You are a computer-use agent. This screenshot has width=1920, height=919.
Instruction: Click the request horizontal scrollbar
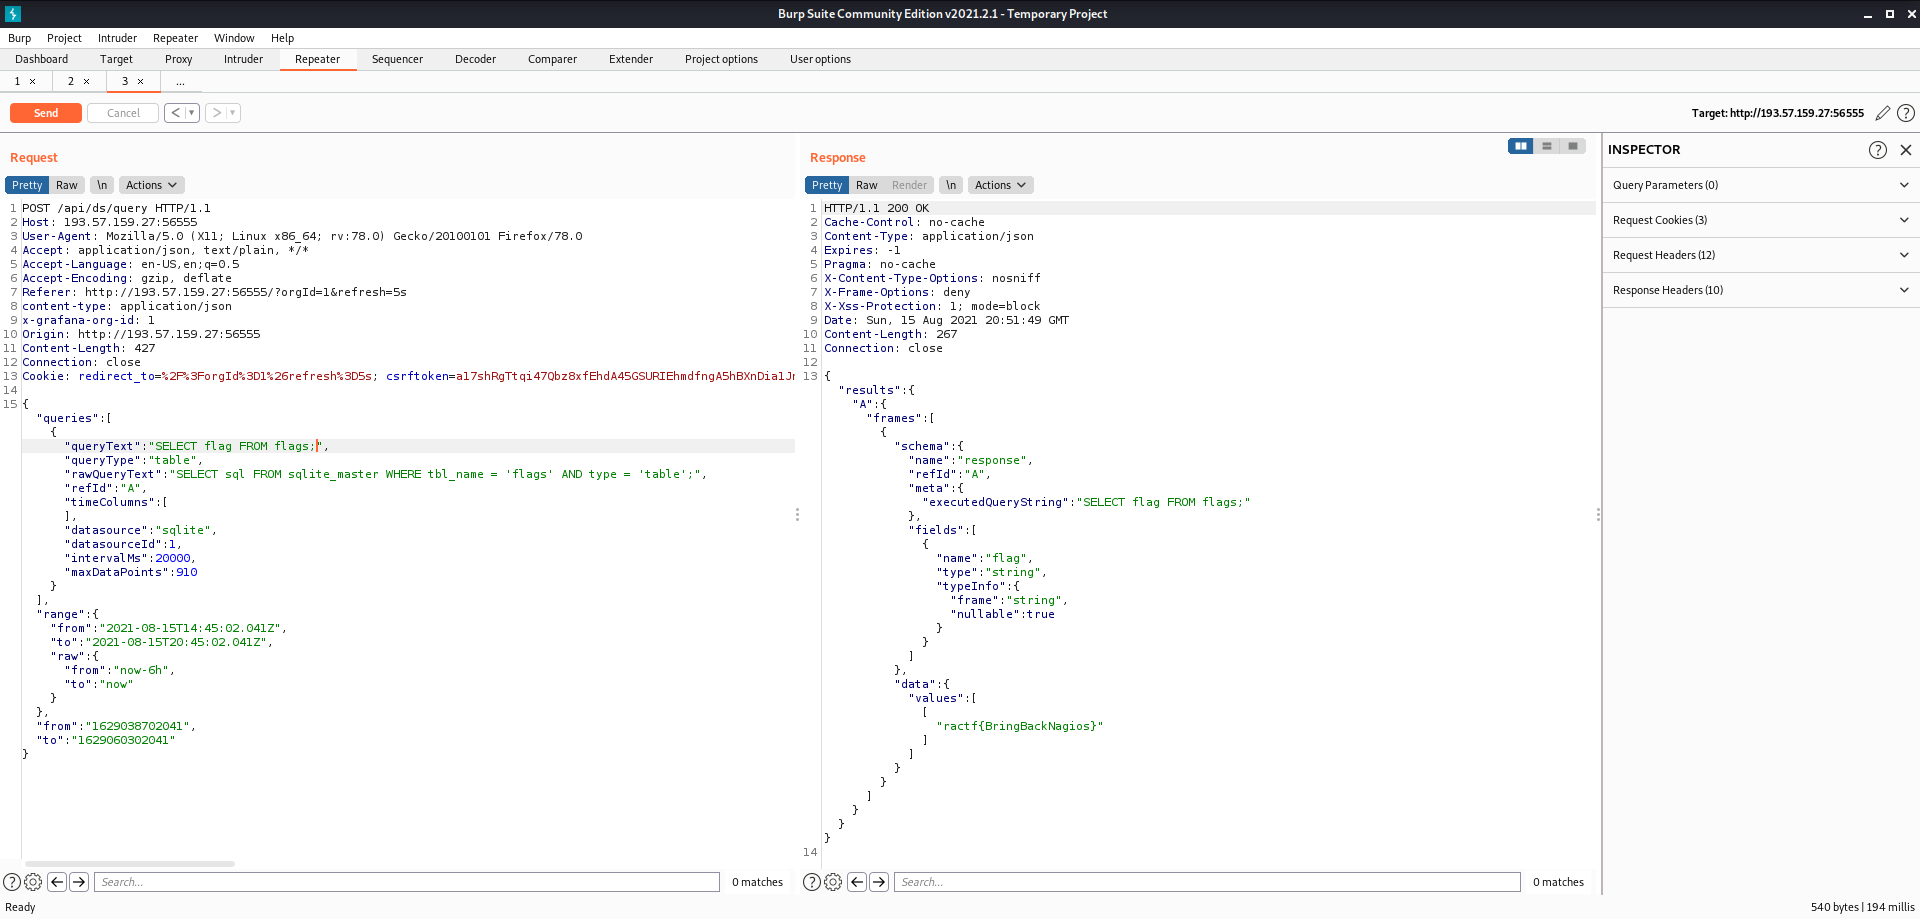click(130, 864)
